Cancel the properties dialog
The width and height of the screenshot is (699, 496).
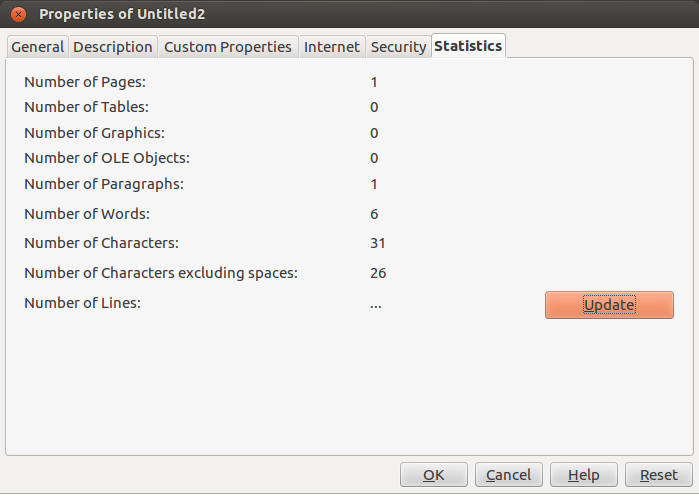(x=509, y=475)
